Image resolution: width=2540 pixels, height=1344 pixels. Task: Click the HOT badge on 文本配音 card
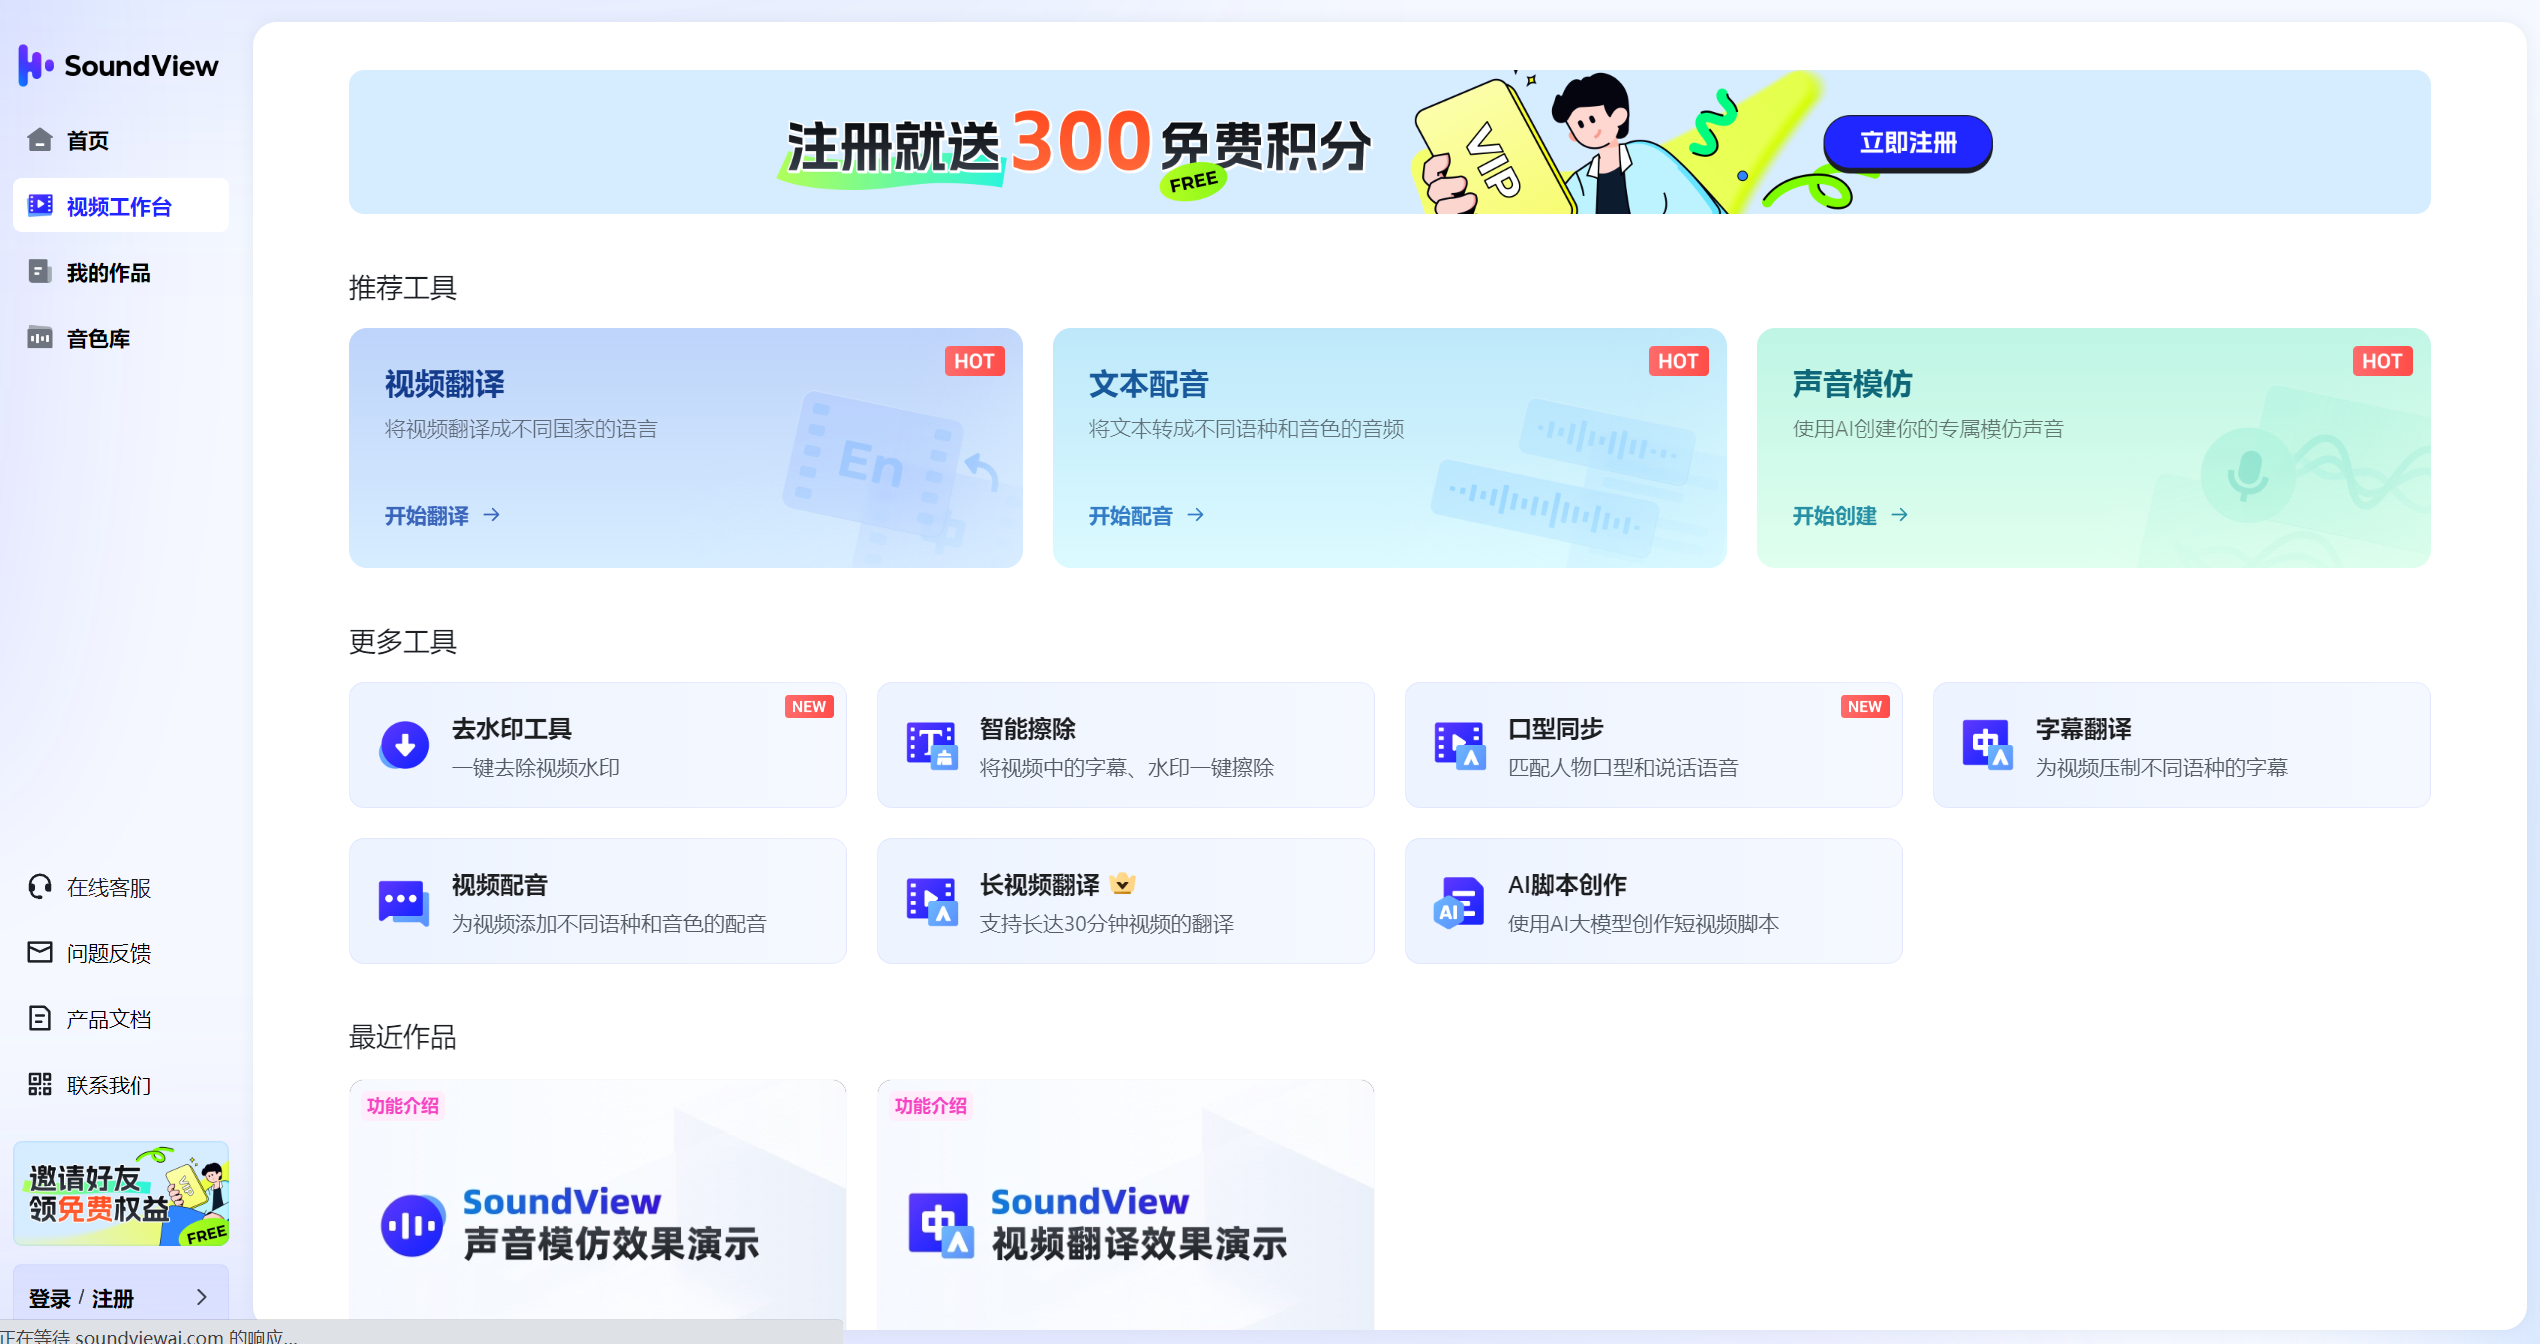[1679, 361]
